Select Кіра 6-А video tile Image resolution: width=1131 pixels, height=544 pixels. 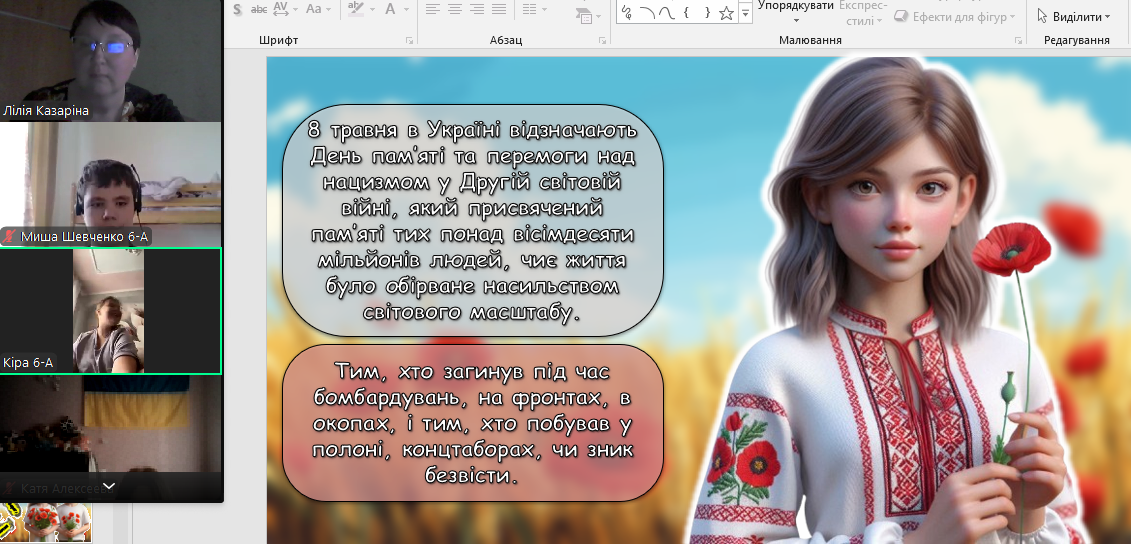click(x=110, y=311)
